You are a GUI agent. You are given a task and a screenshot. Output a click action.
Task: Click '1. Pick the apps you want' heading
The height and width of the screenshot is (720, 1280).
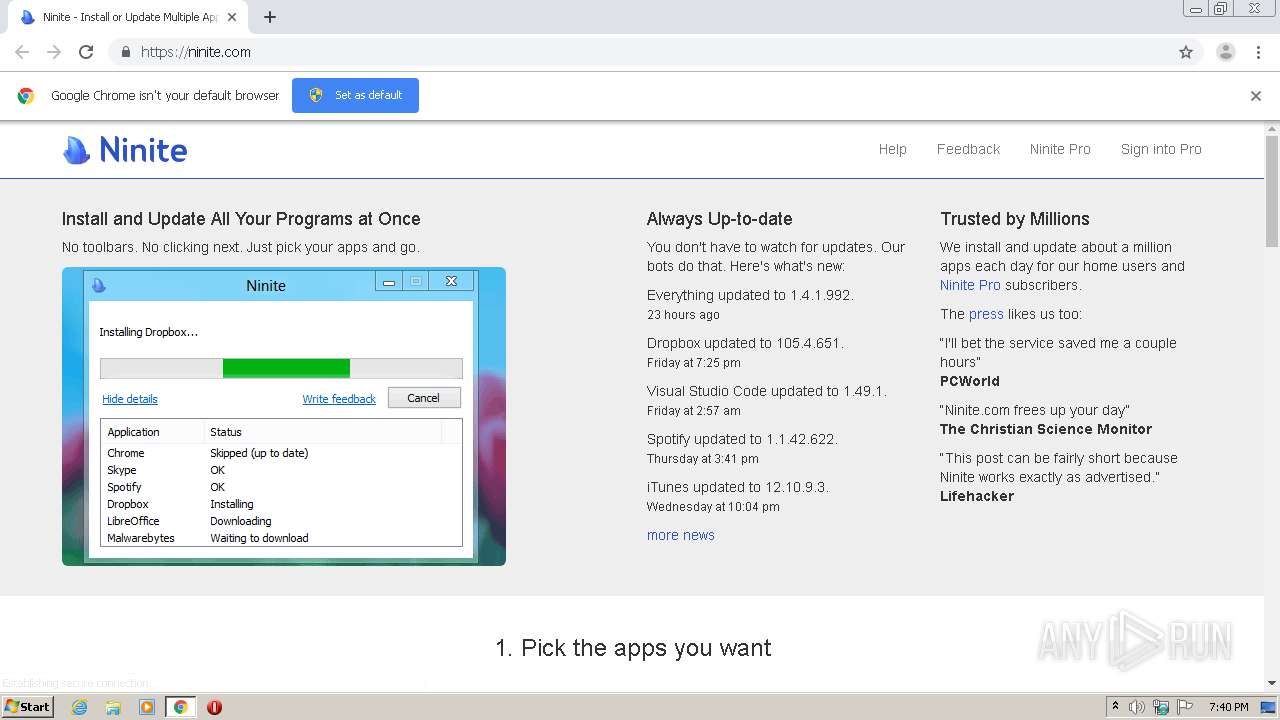click(633, 648)
